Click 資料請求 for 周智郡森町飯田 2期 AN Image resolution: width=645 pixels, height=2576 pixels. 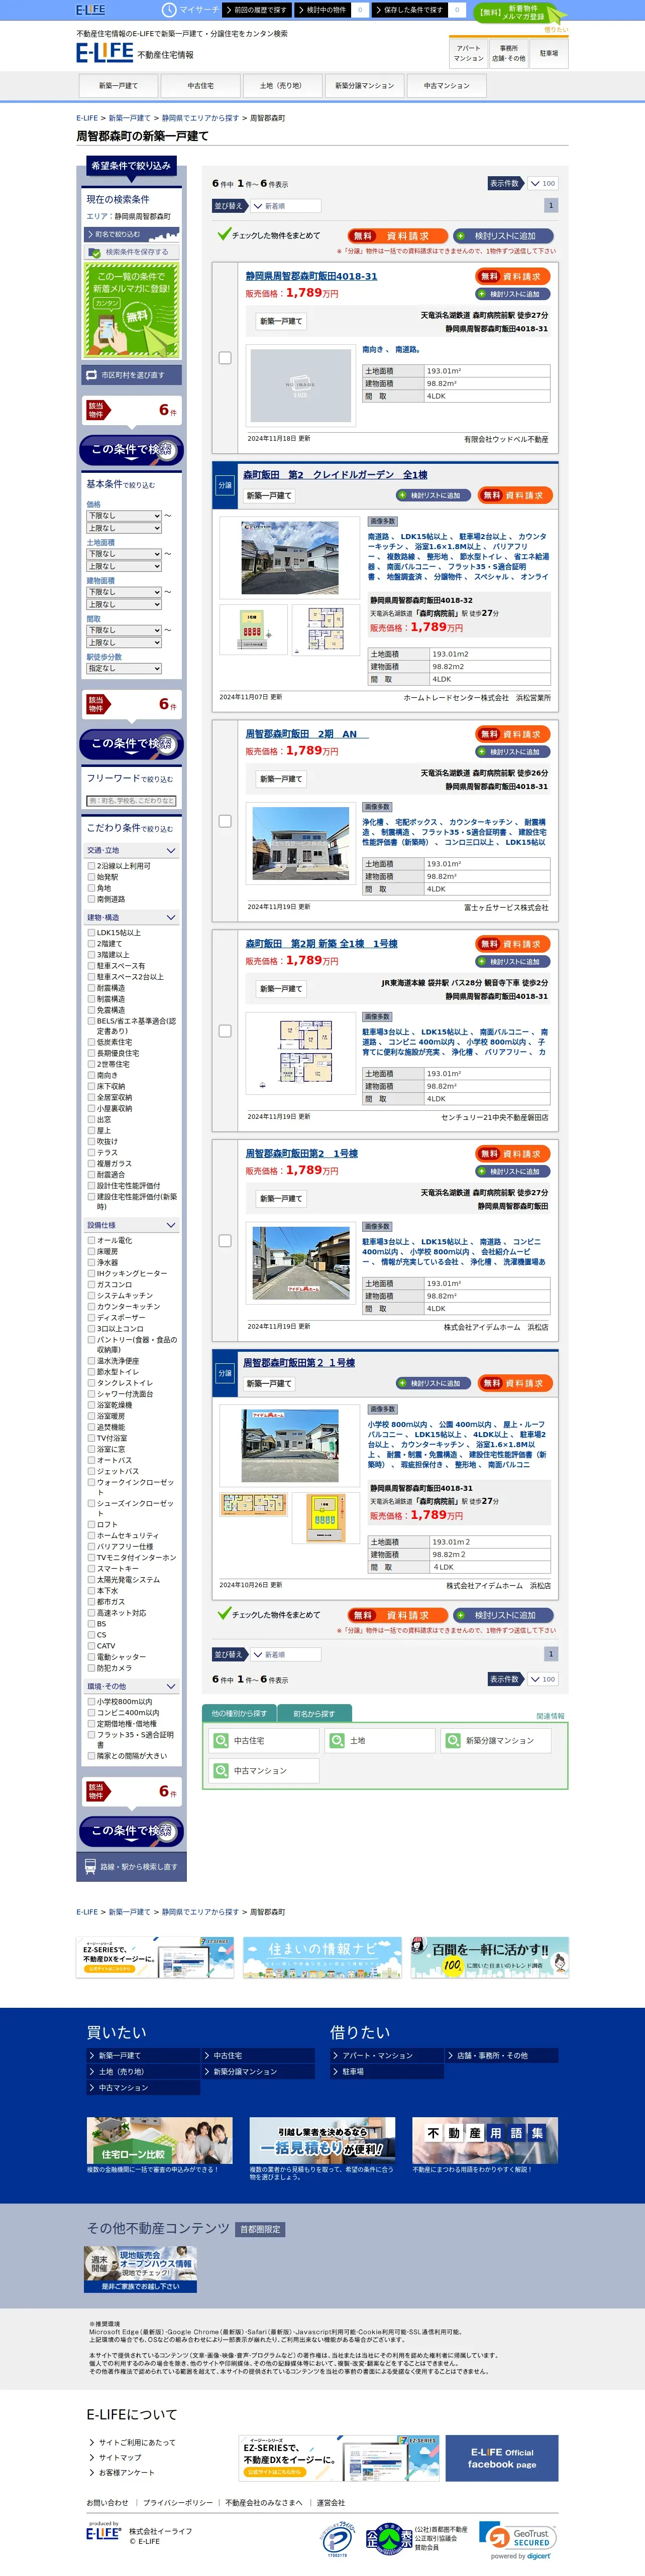point(514,734)
